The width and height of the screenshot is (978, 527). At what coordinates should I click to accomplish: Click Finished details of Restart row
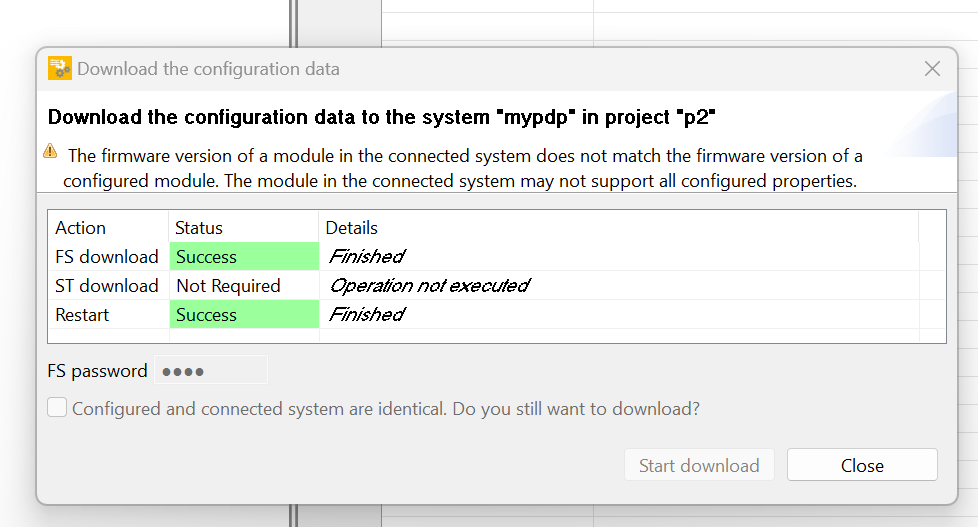(x=619, y=314)
